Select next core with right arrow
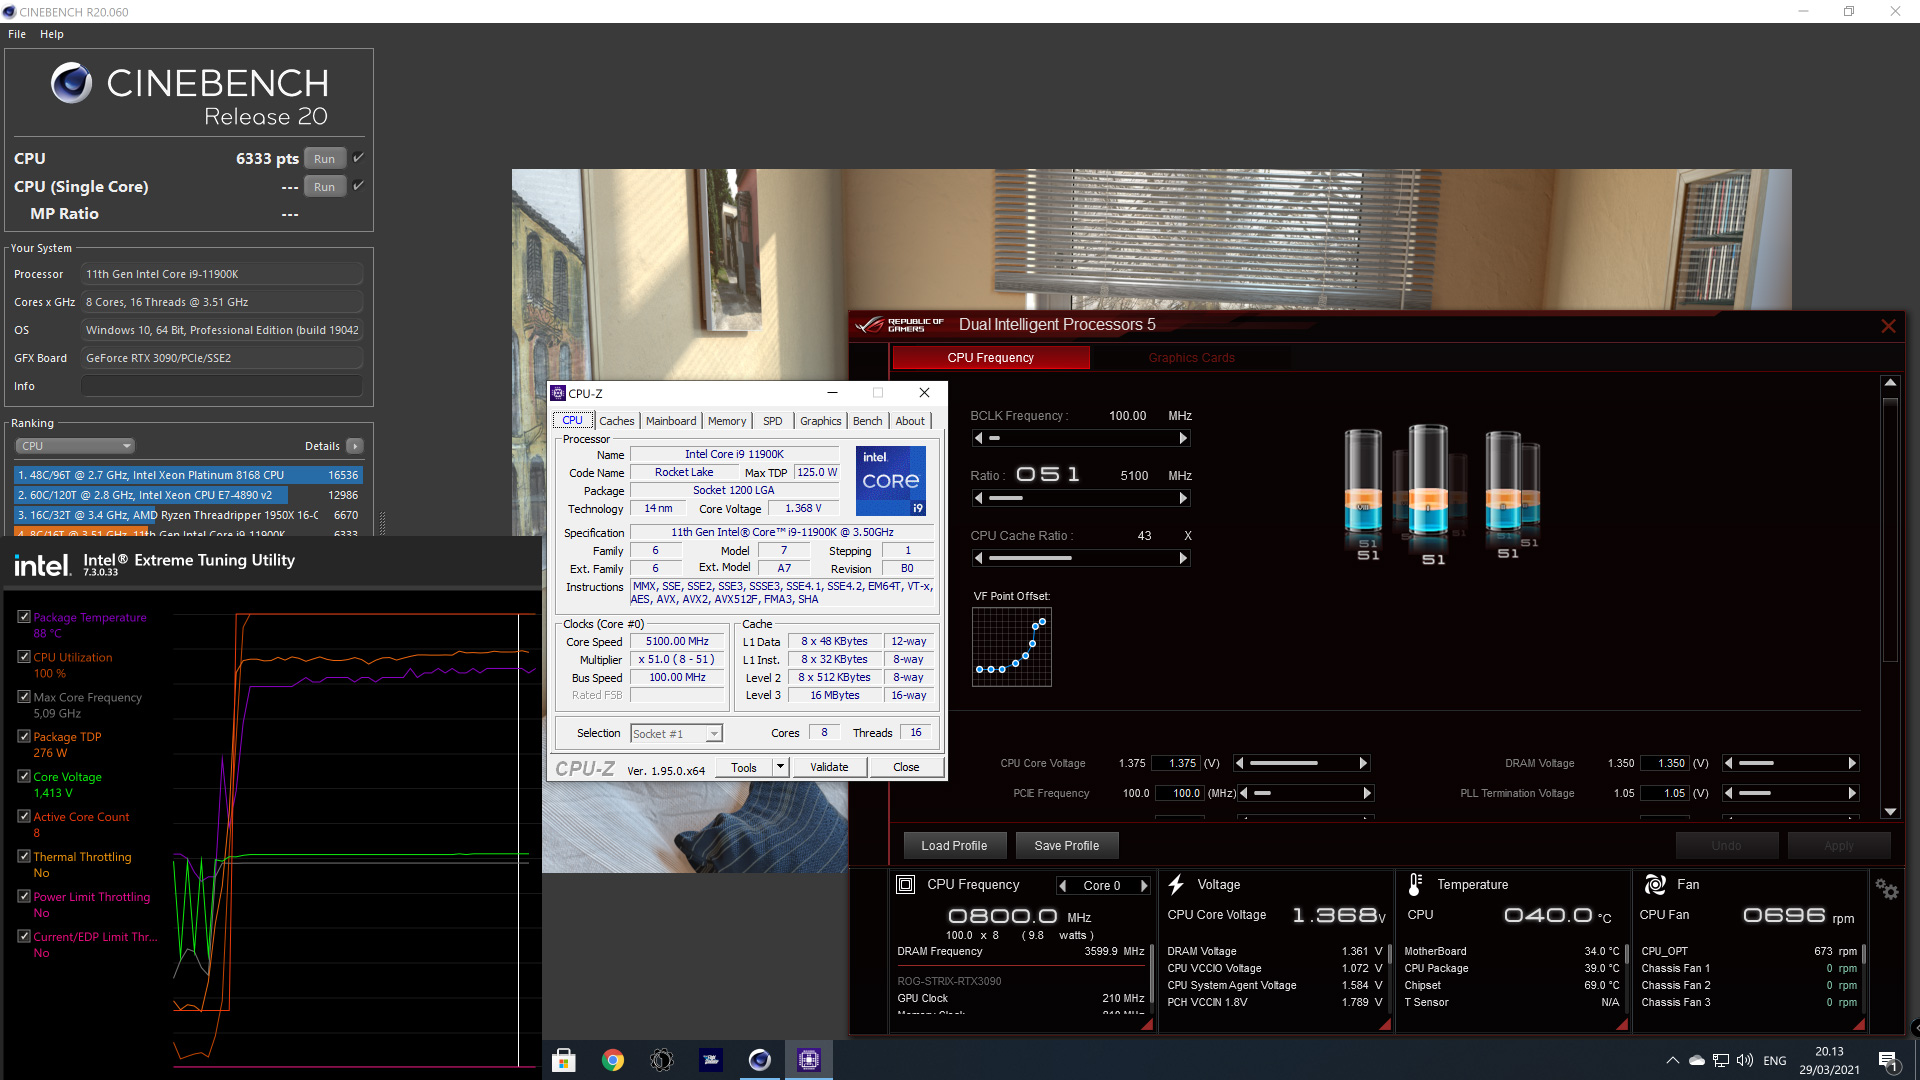Image resolution: width=1920 pixels, height=1080 pixels. pyautogui.click(x=1144, y=886)
